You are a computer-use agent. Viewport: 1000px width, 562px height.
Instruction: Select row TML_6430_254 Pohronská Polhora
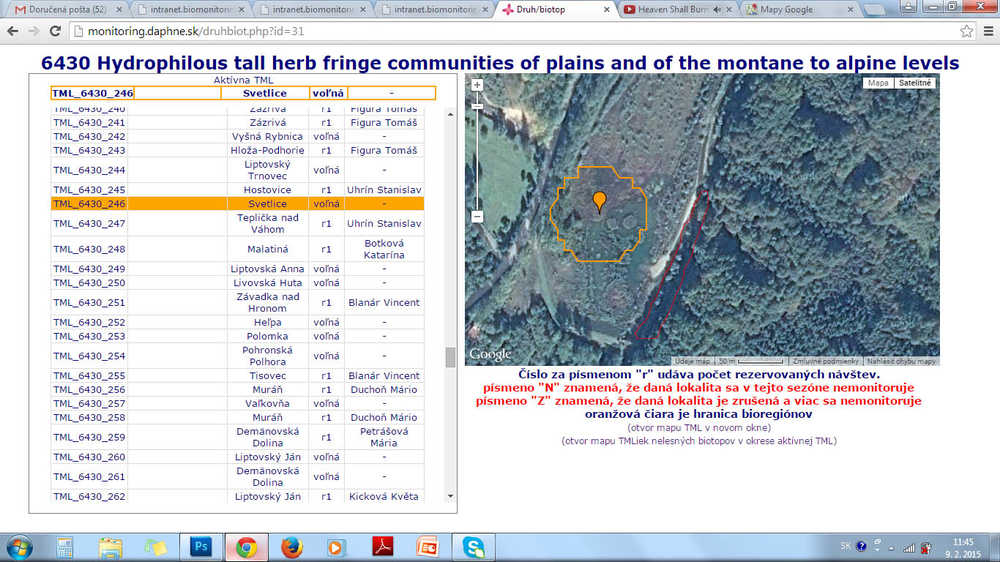[x=237, y=357]
